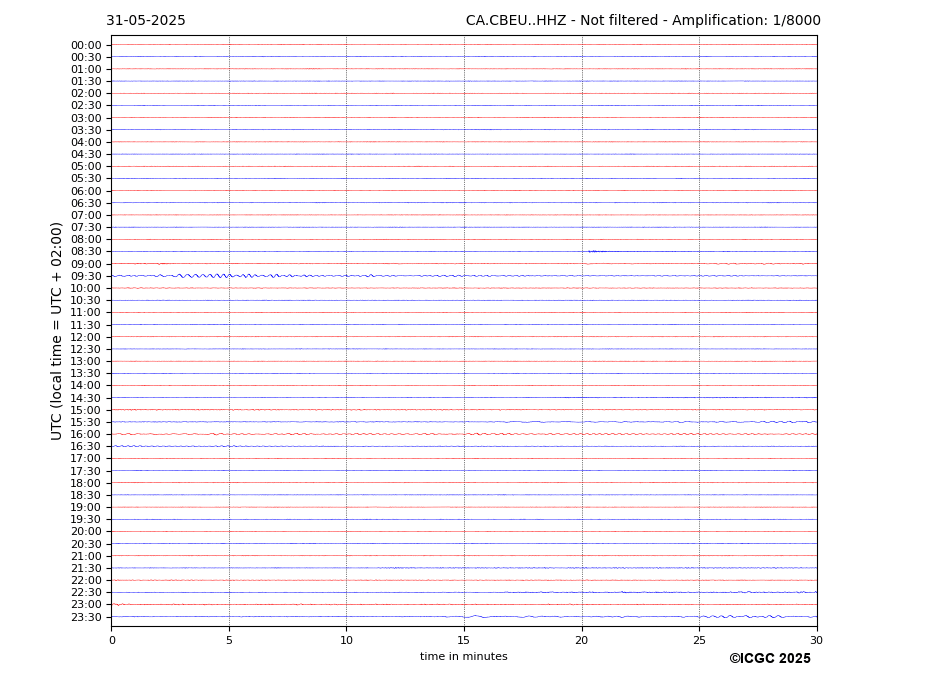Click the 22:00 time row label
Image resolution: width=927 pixels, height=696 pixels.
(86, 581)
